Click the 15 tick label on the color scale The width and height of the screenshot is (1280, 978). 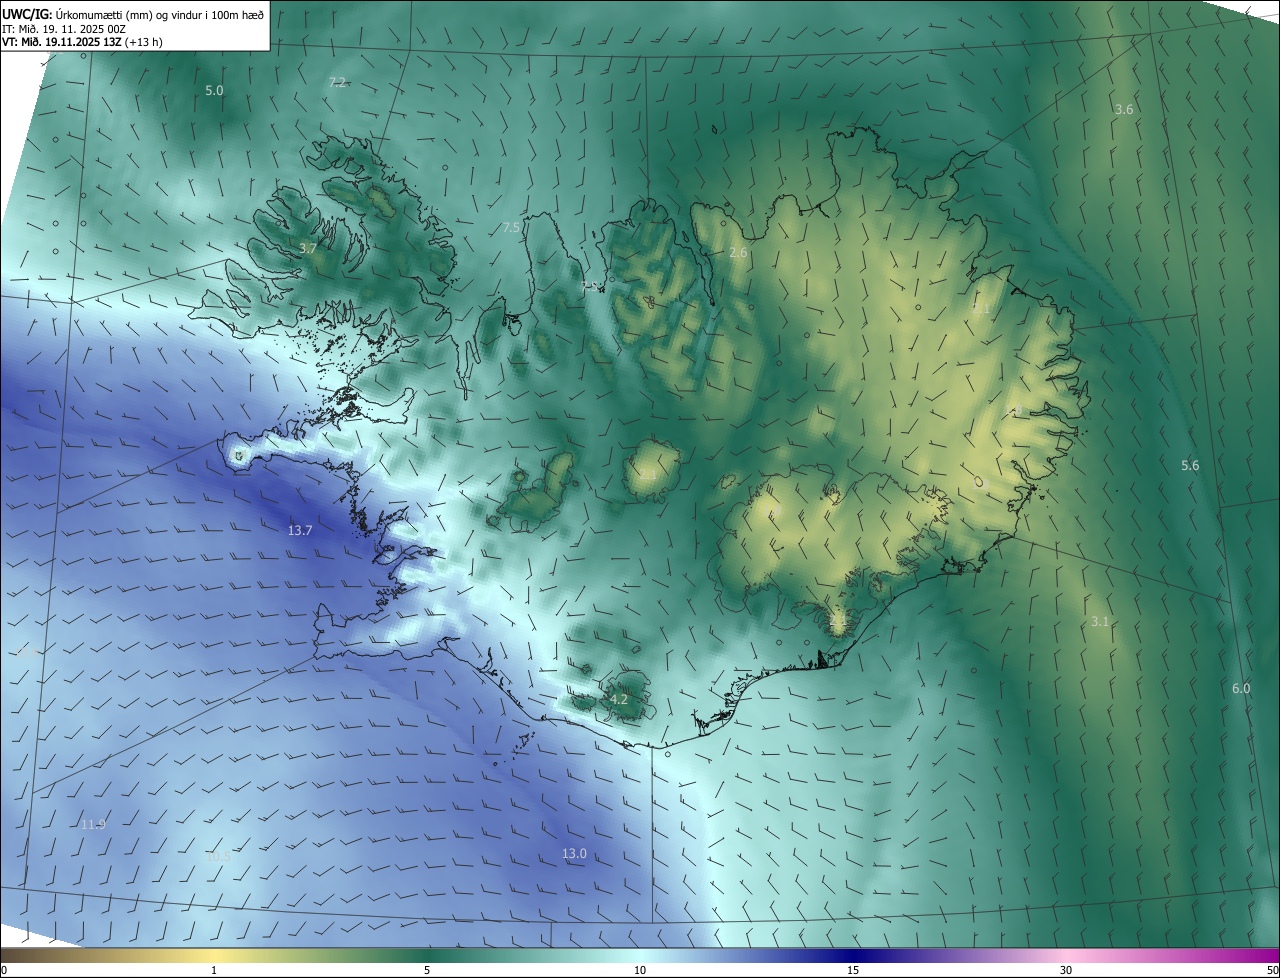point(853,971)
